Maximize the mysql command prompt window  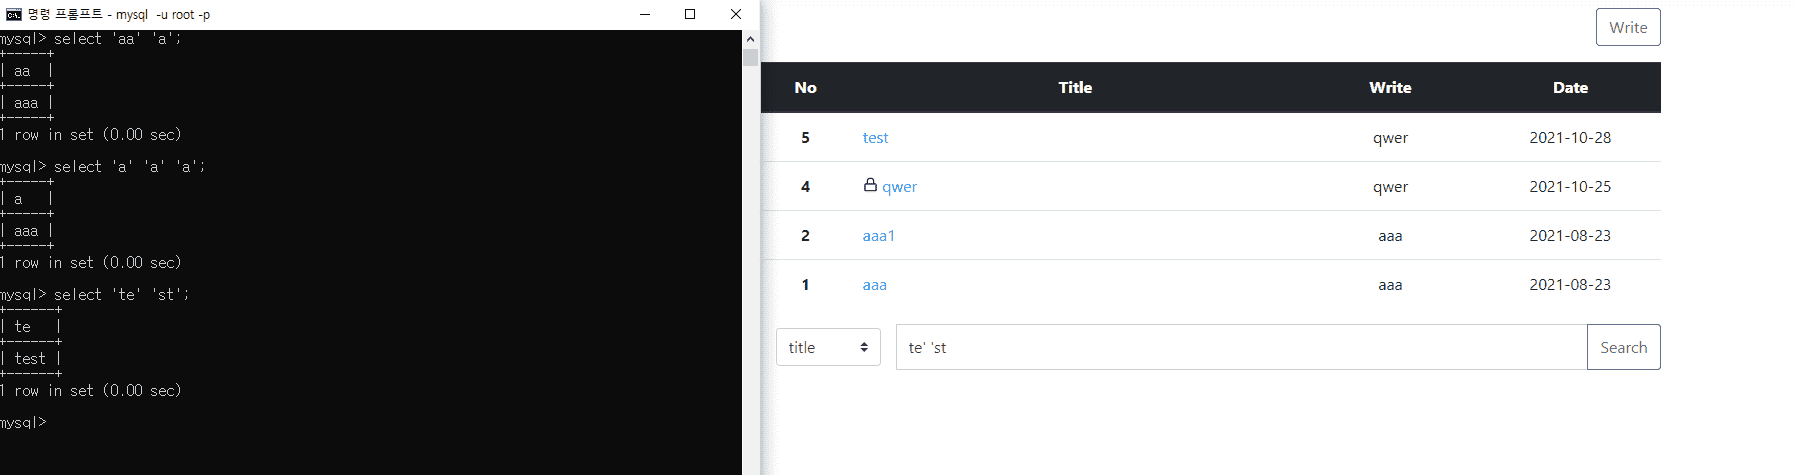pos(690,14)
